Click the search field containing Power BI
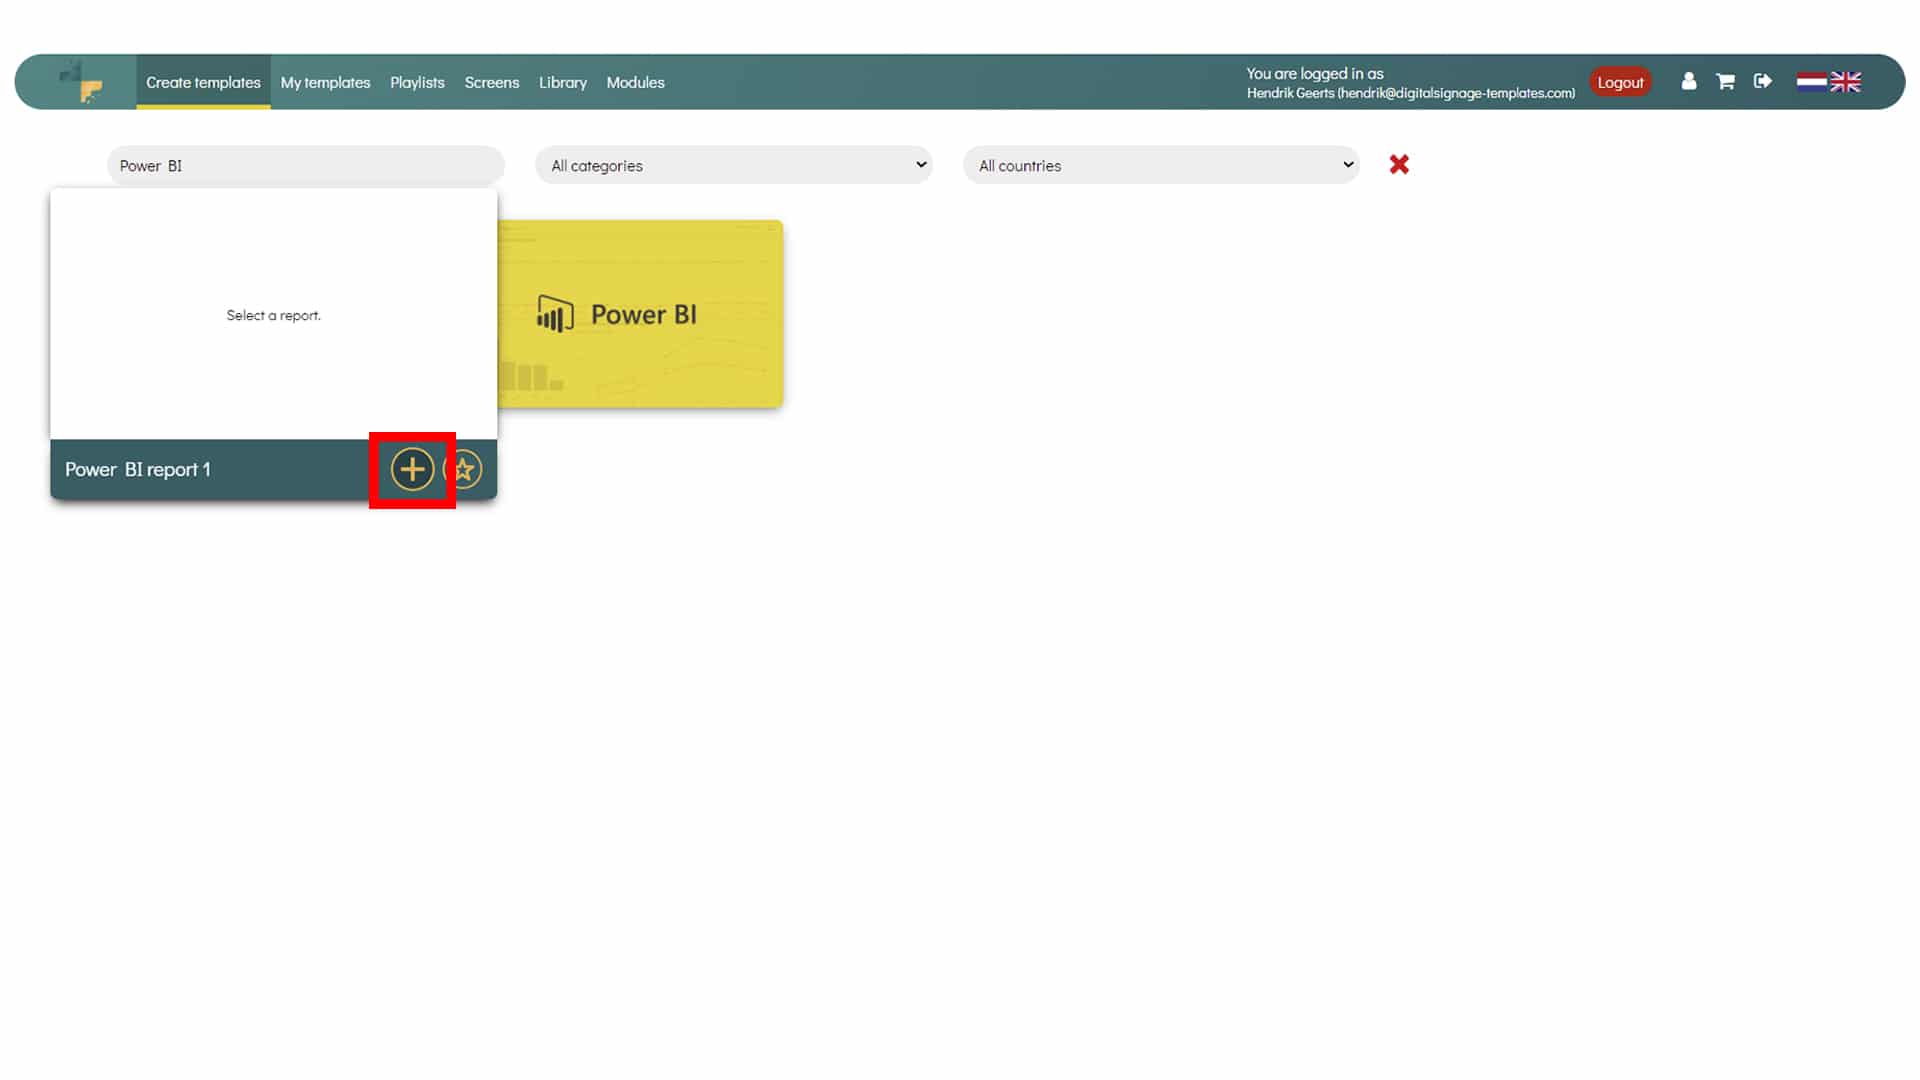Viewport: 1920px width, 1080px height. 306,165
